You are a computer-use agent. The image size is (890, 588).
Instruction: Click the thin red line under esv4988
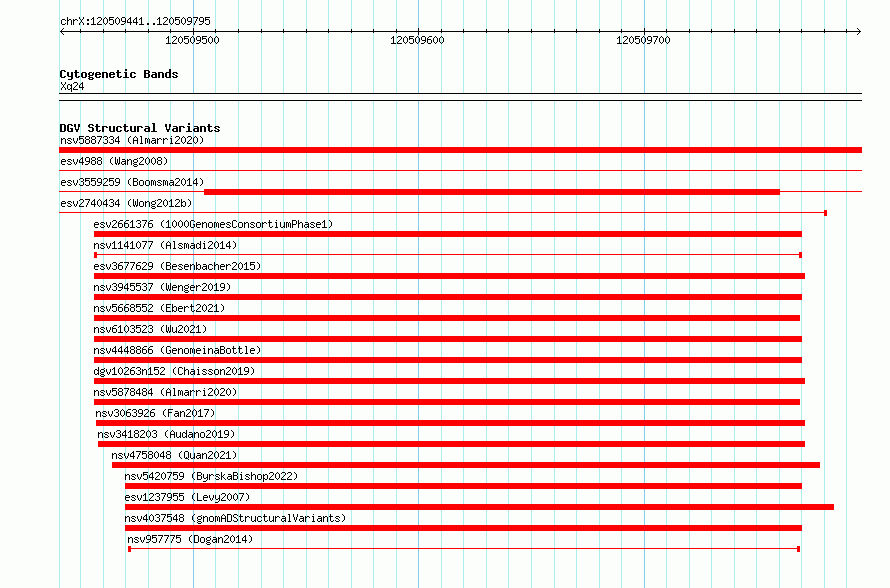[460, 171]
